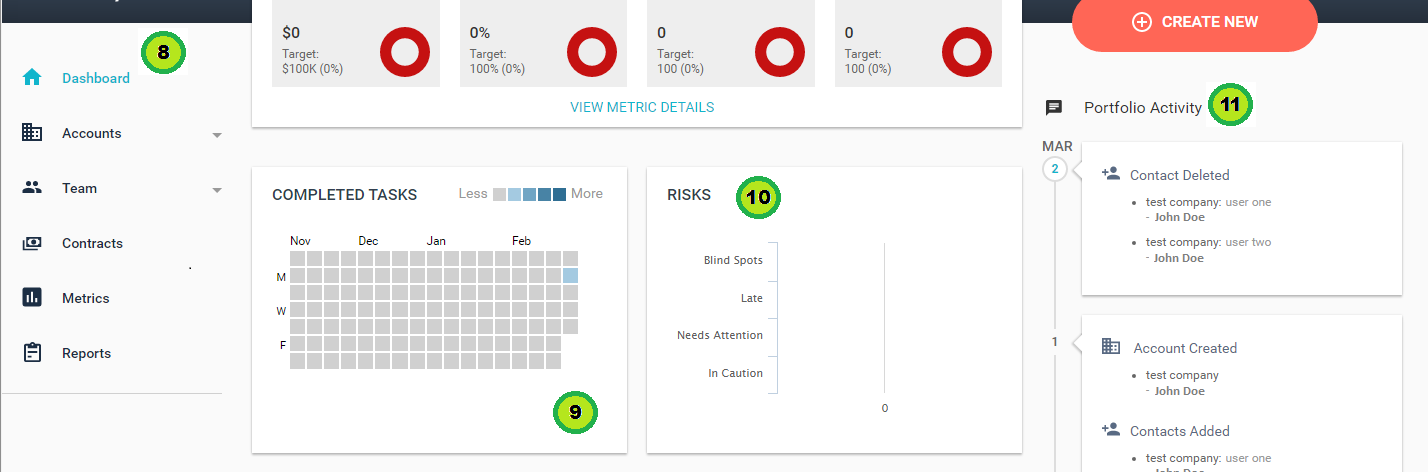Image resolution: width=1428 pixels, height=472 pixels.
Task: Click the Contacts Added person icon
Action: coord(1110,429)
